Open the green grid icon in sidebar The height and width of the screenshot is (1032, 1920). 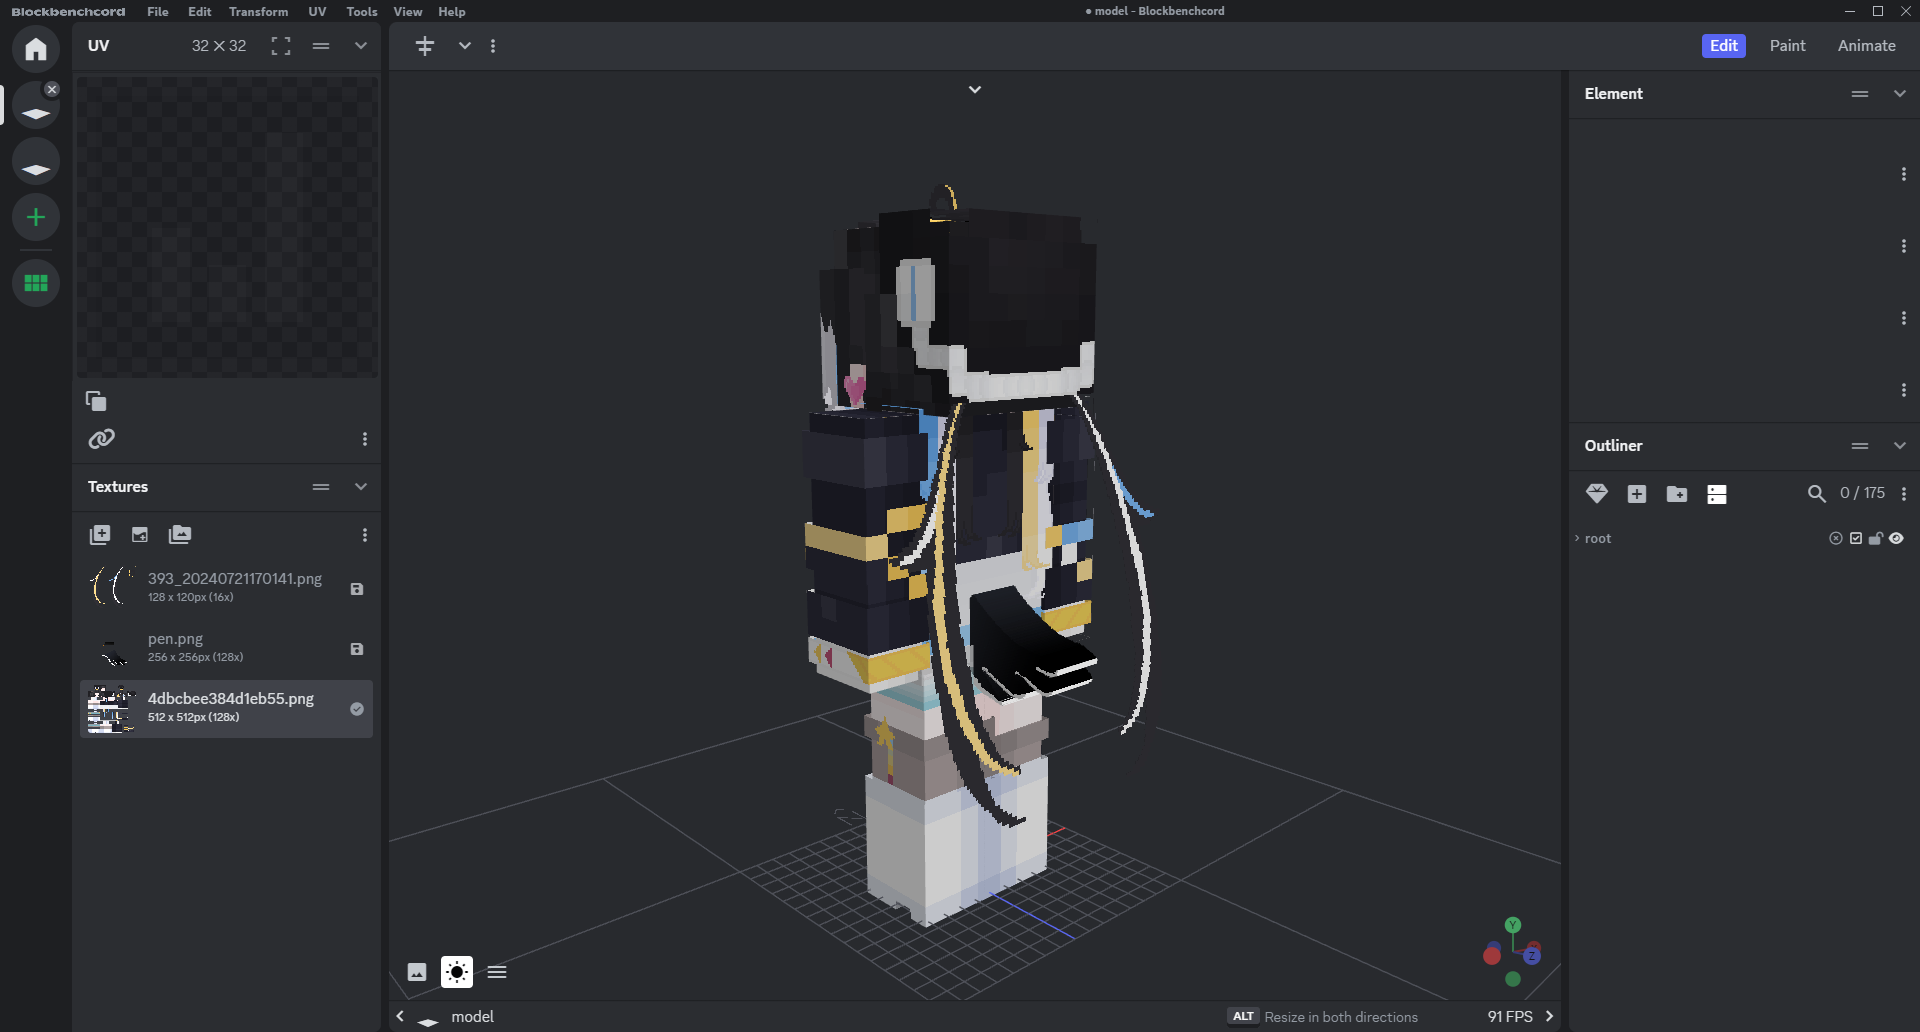point(36,283)
